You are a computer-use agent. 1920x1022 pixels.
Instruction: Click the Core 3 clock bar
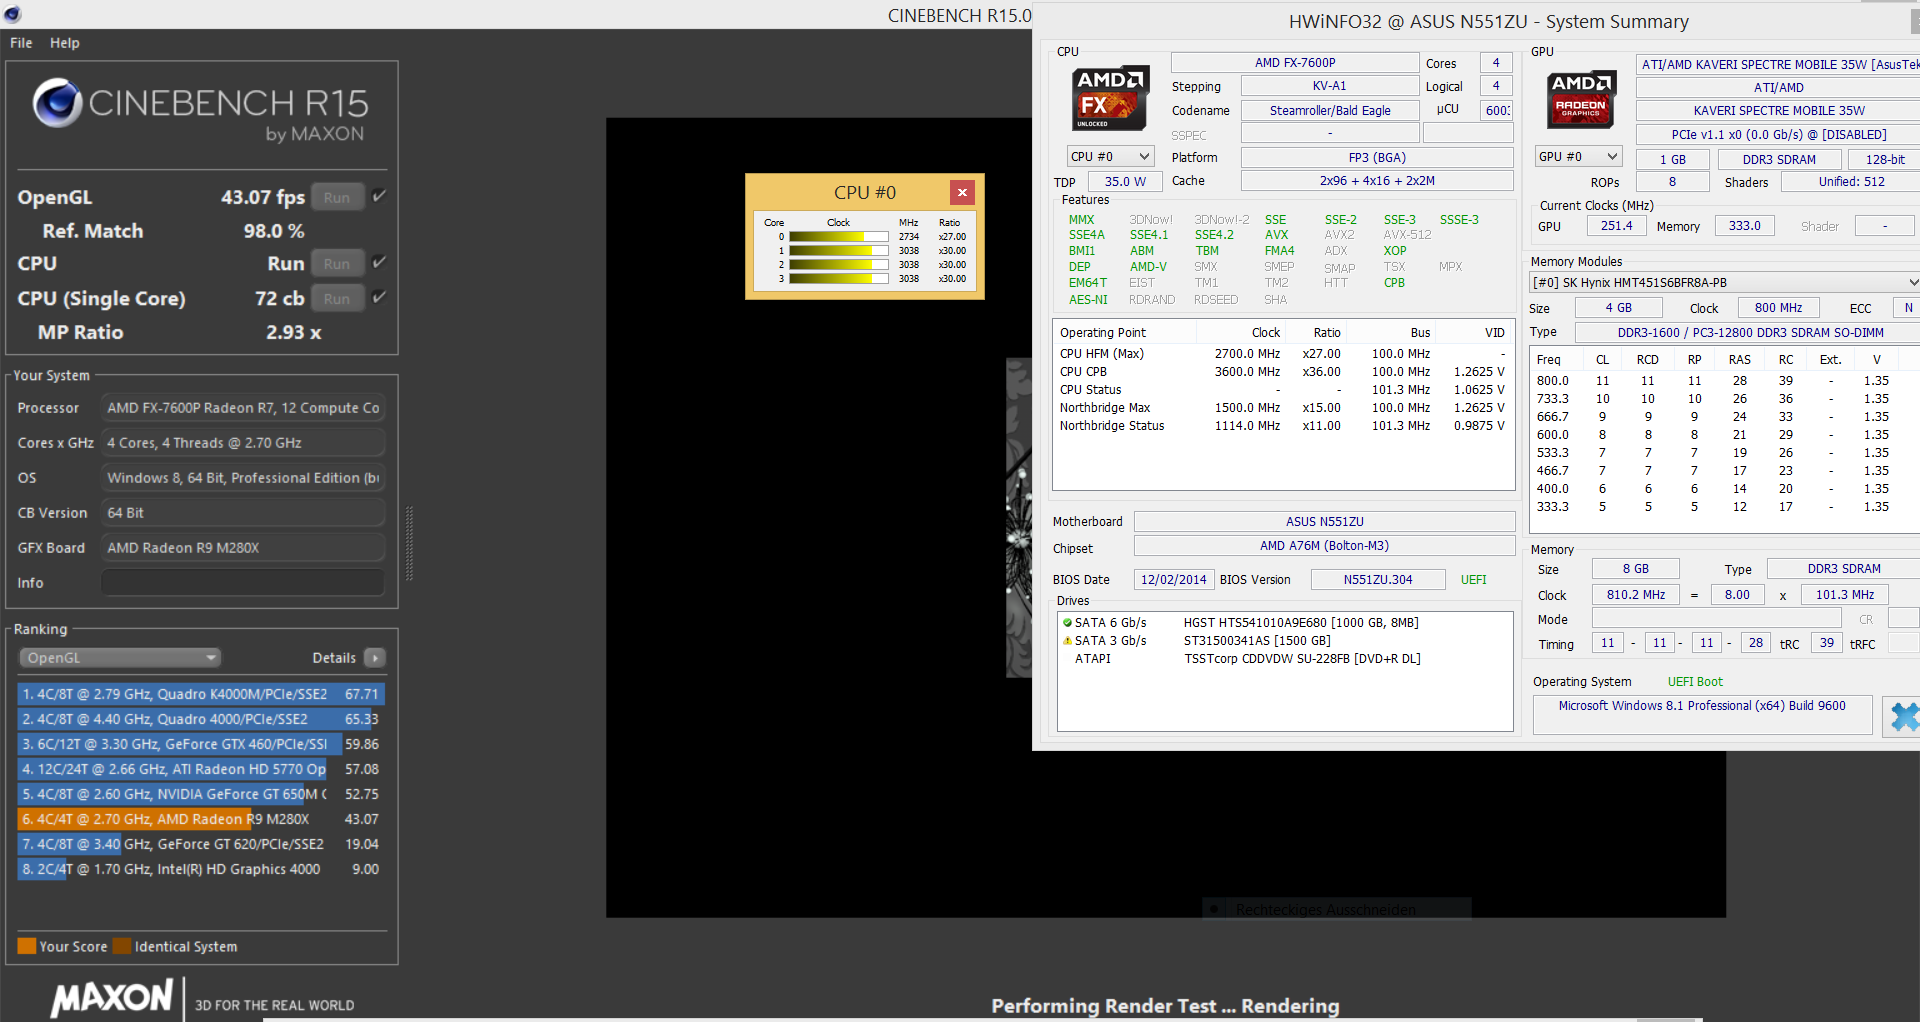click(838, 279)
